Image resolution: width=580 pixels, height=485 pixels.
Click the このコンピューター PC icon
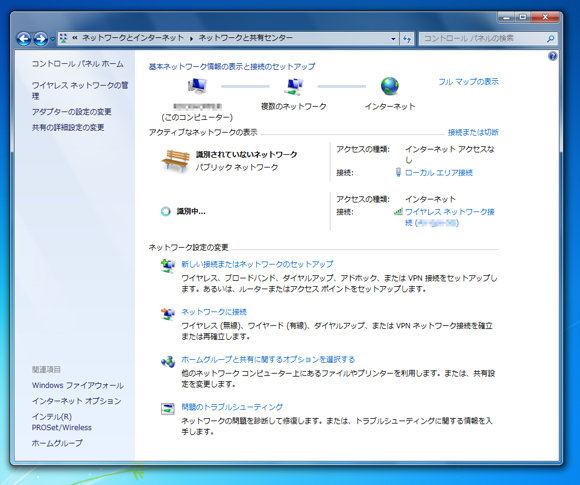pyautogui.click(x=197, y=87)
